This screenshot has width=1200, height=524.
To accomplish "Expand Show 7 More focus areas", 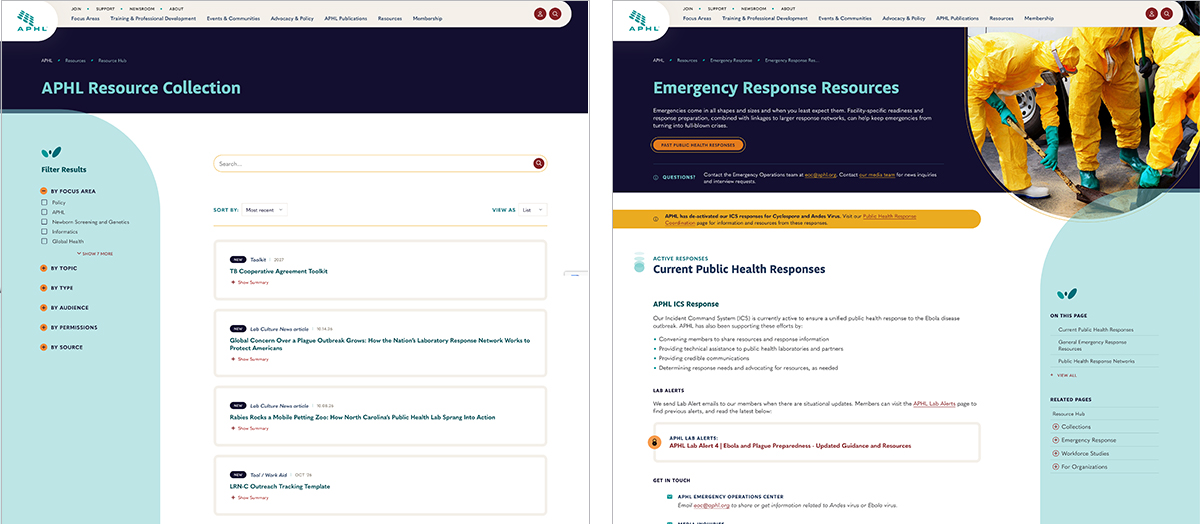I will [x=95, y=253].
